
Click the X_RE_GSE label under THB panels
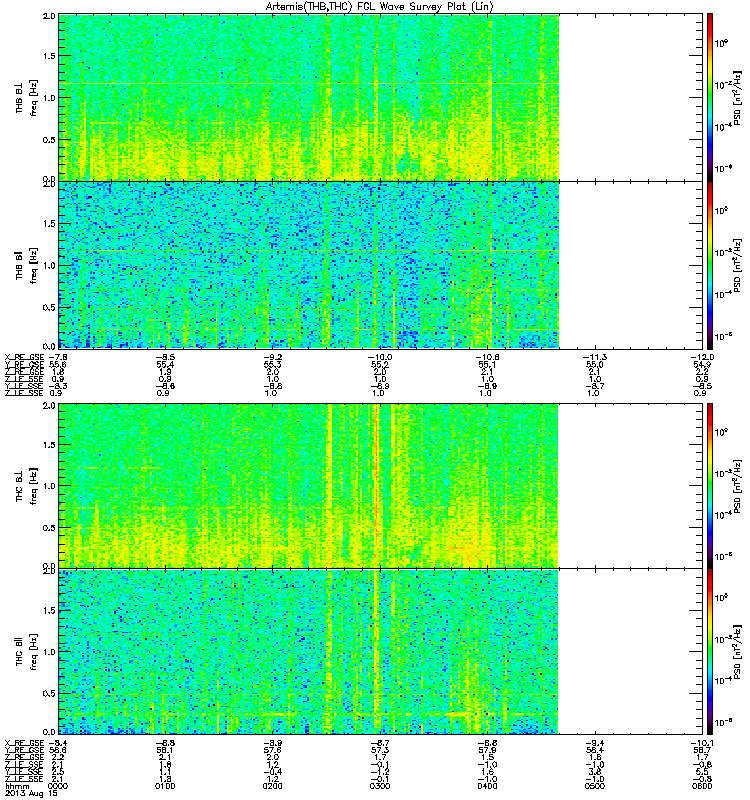24,357
